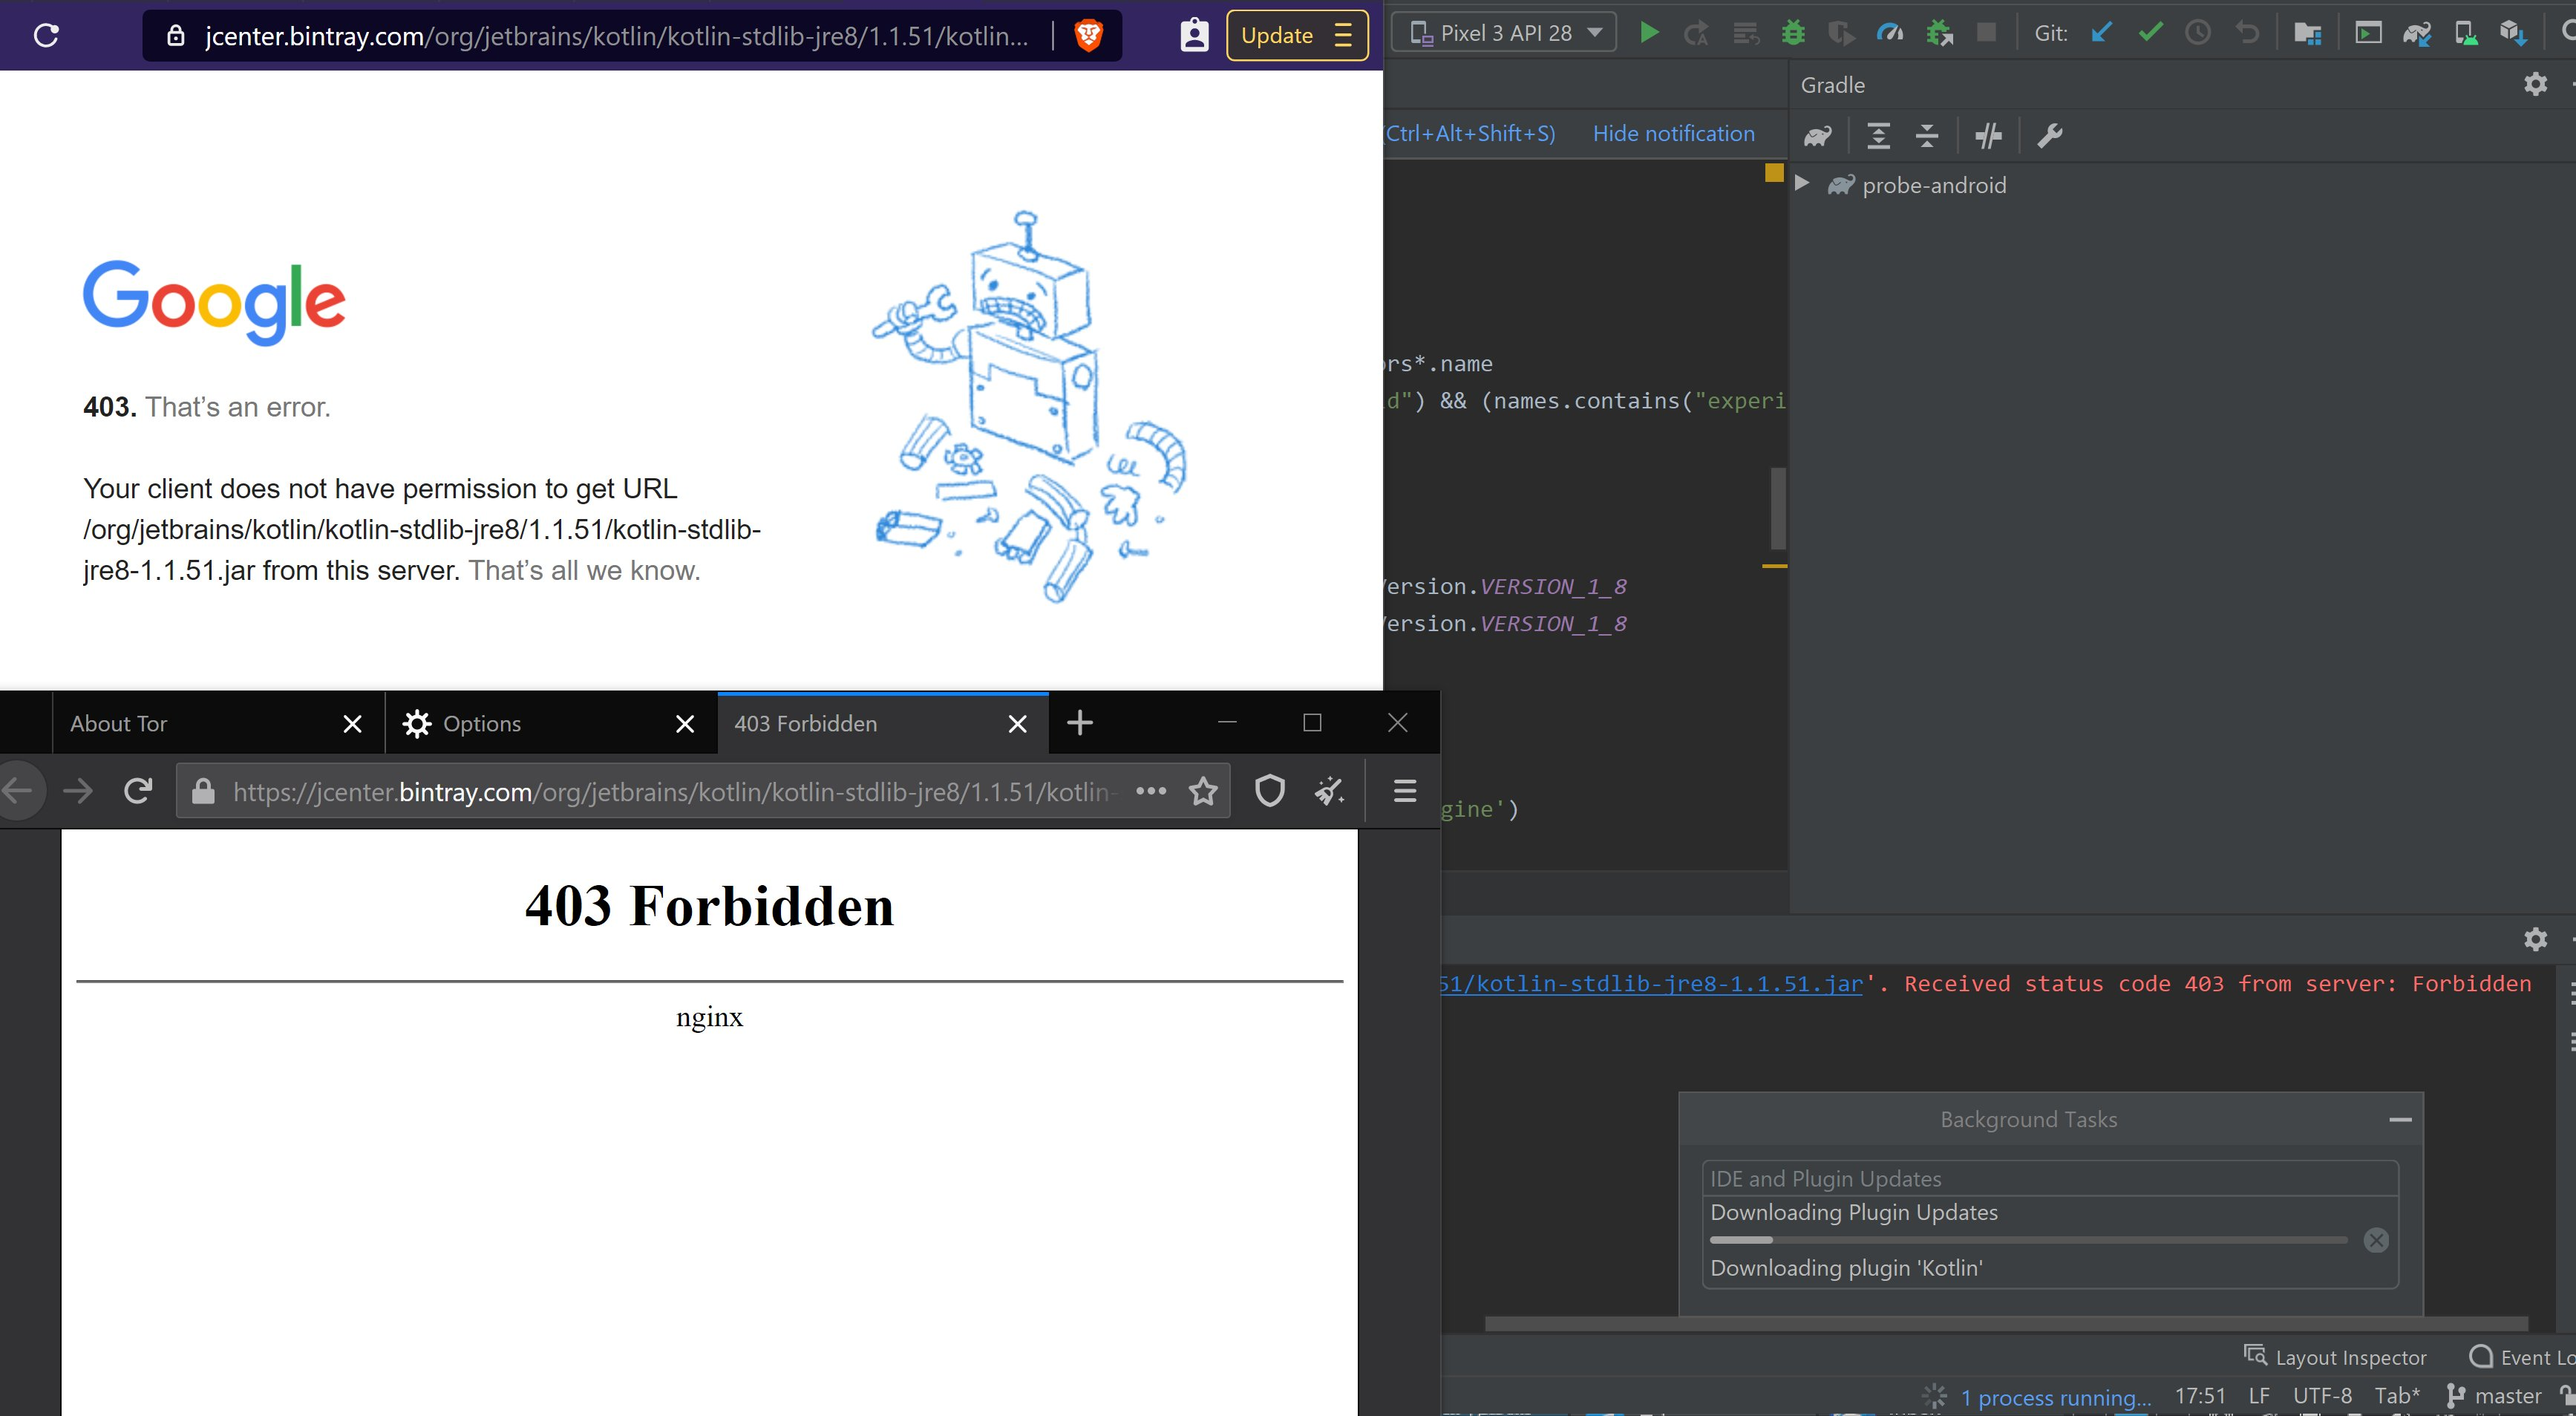Open the SDK Manager icon
2576x1416 pixels.
(x=2513, y=33)
